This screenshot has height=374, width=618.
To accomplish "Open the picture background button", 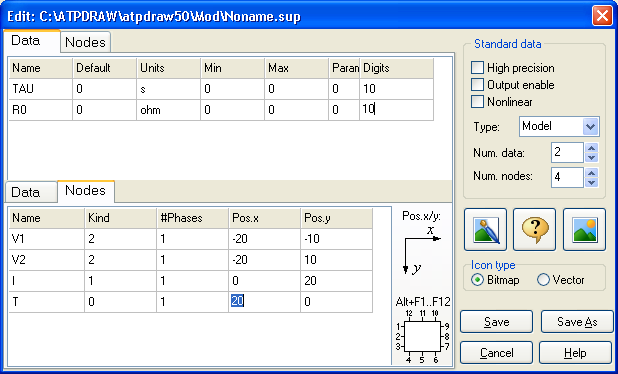I will tap(584, 229).
